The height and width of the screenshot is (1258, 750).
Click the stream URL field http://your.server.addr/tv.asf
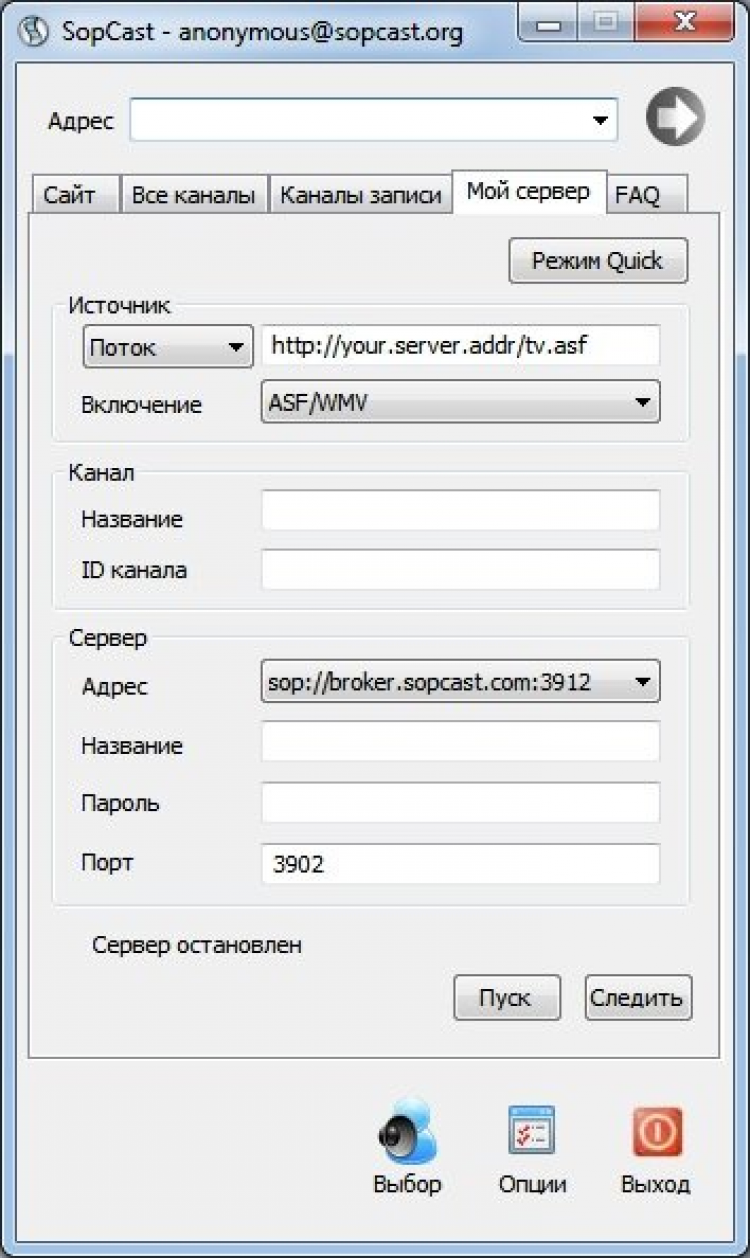(x=460, y=345)
